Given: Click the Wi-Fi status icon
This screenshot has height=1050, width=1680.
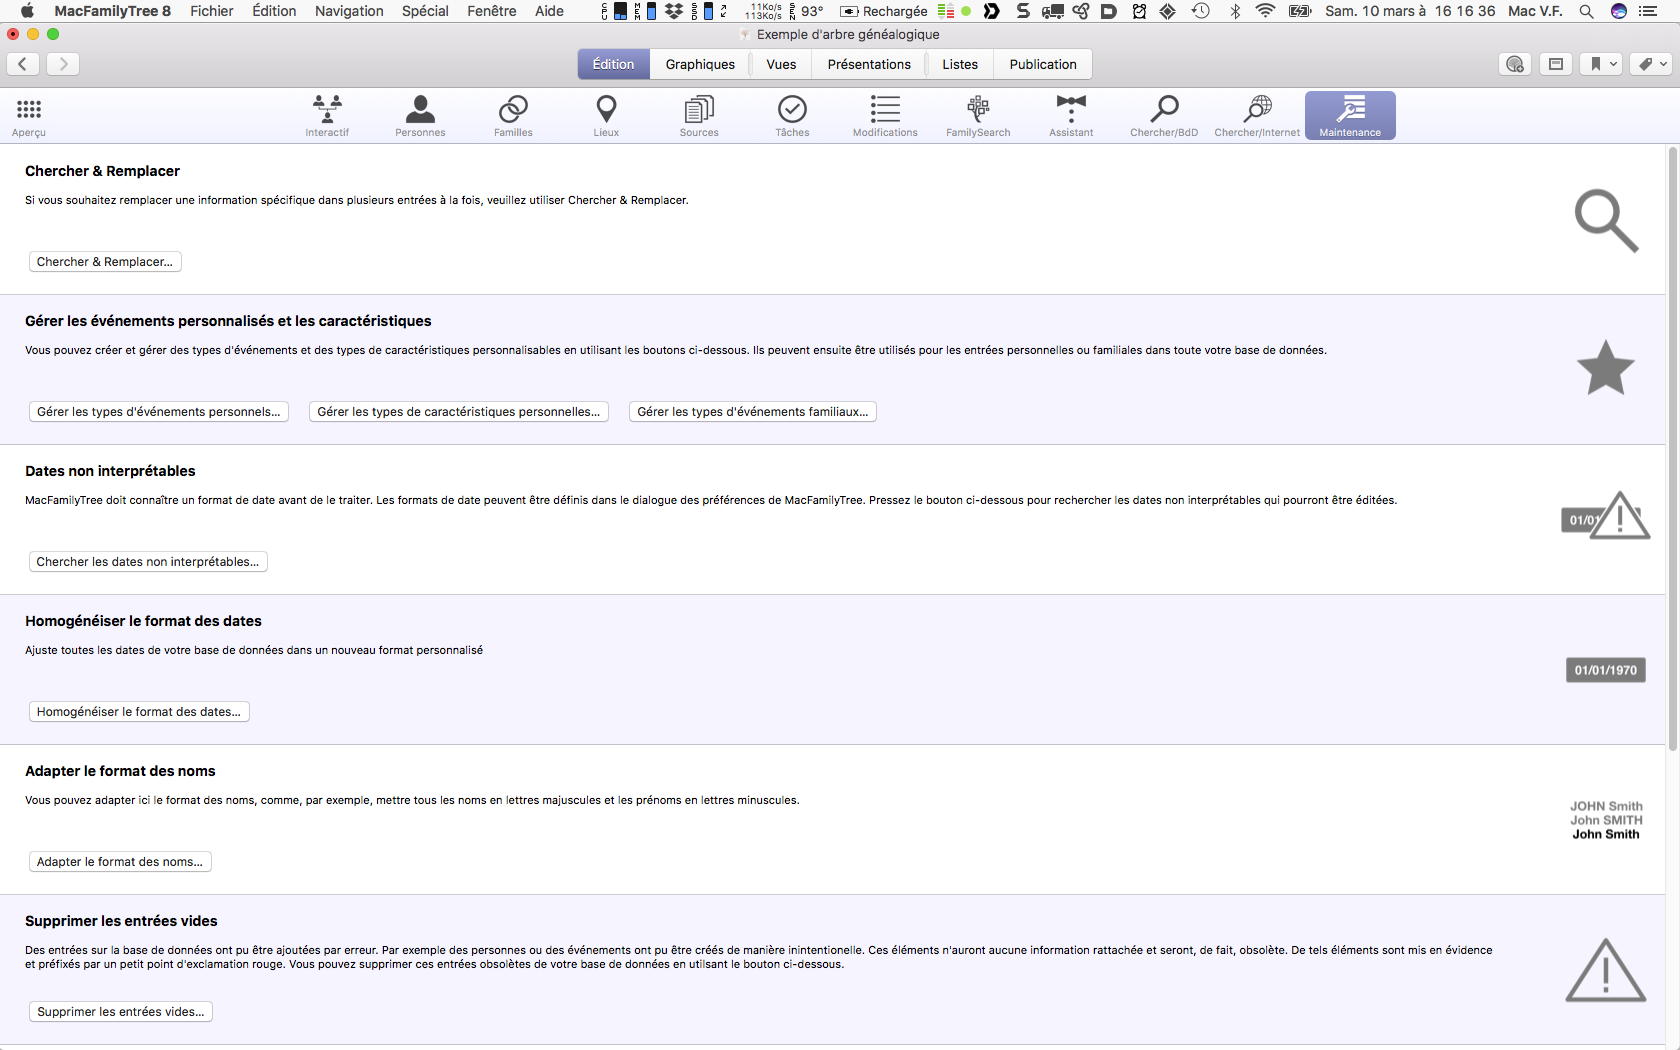Looking at the screenshot, I should [1265, 11].
